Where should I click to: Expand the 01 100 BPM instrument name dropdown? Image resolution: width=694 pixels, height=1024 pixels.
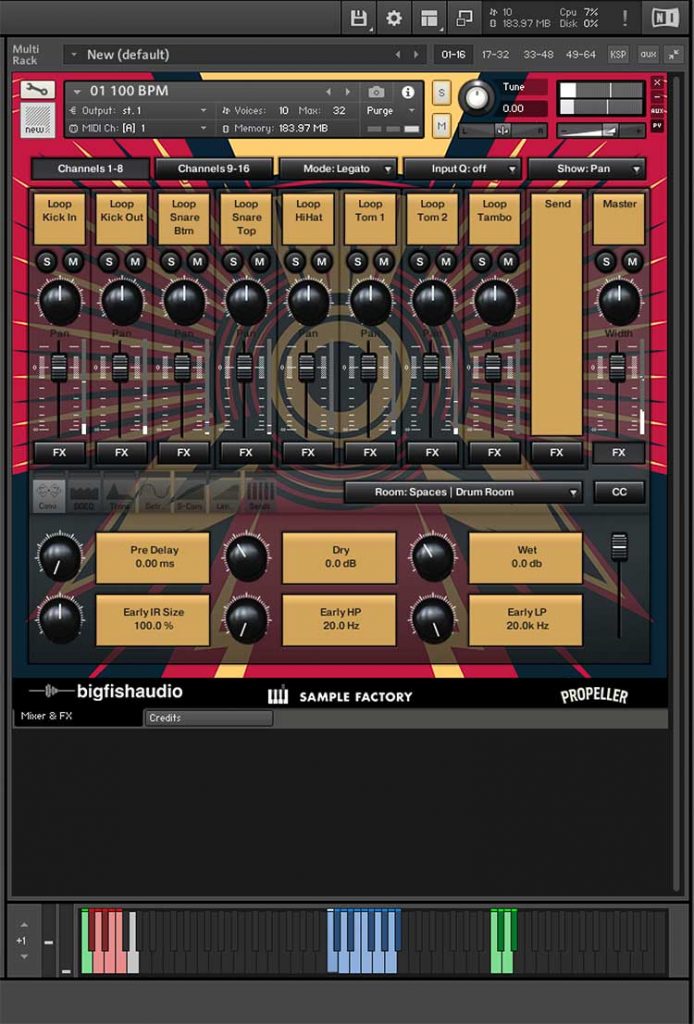77,91
